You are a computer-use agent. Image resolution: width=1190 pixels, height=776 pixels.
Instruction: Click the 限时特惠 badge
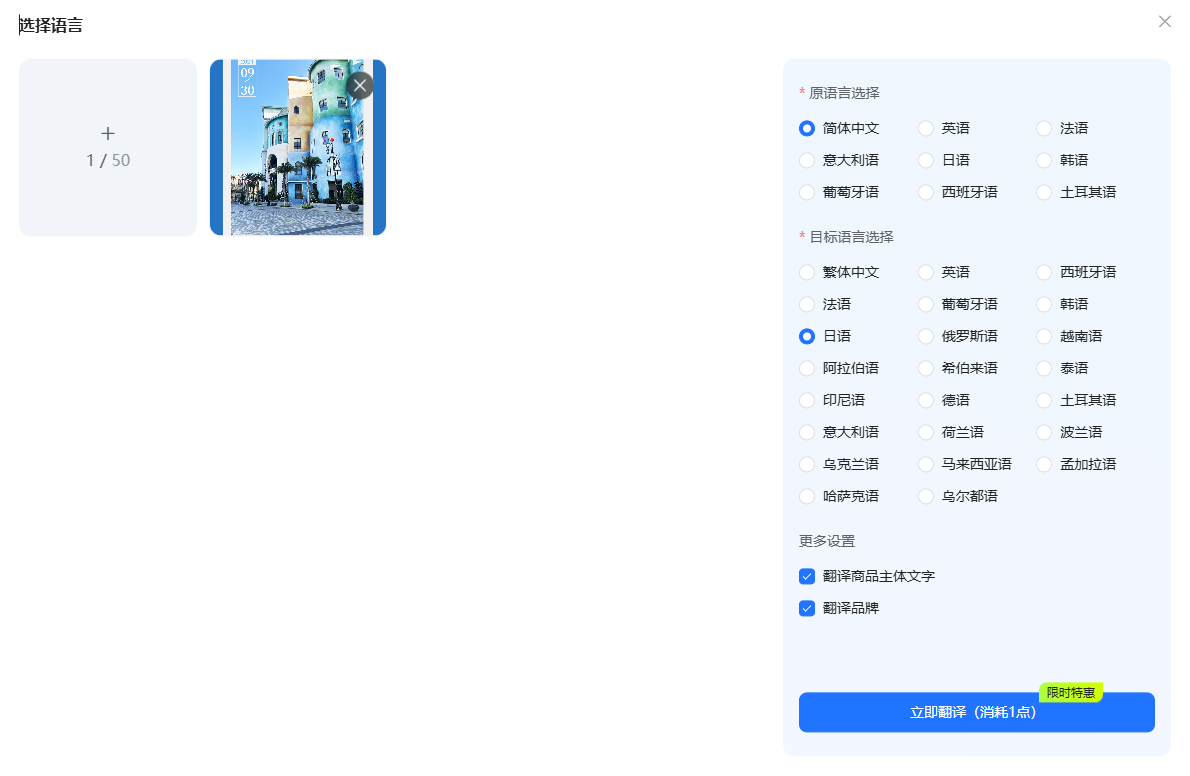(x=1070, y=693)
